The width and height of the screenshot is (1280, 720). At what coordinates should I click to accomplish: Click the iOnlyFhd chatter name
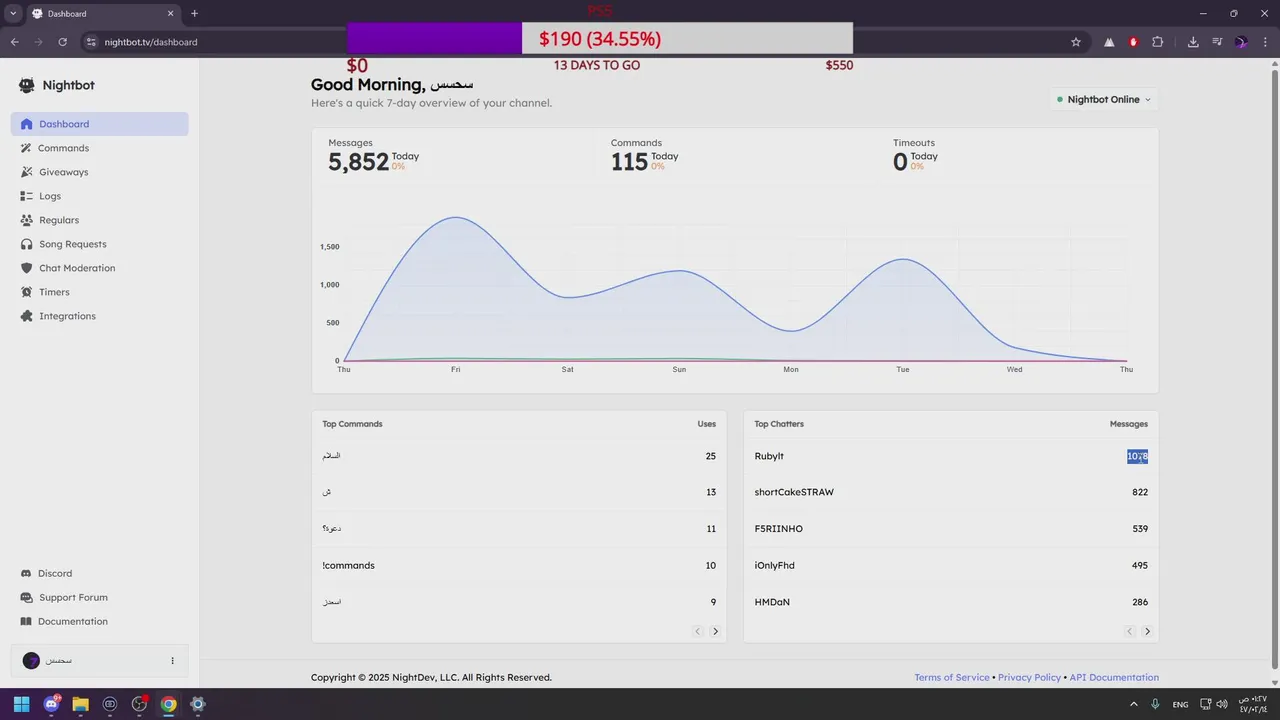pos(774,565)
